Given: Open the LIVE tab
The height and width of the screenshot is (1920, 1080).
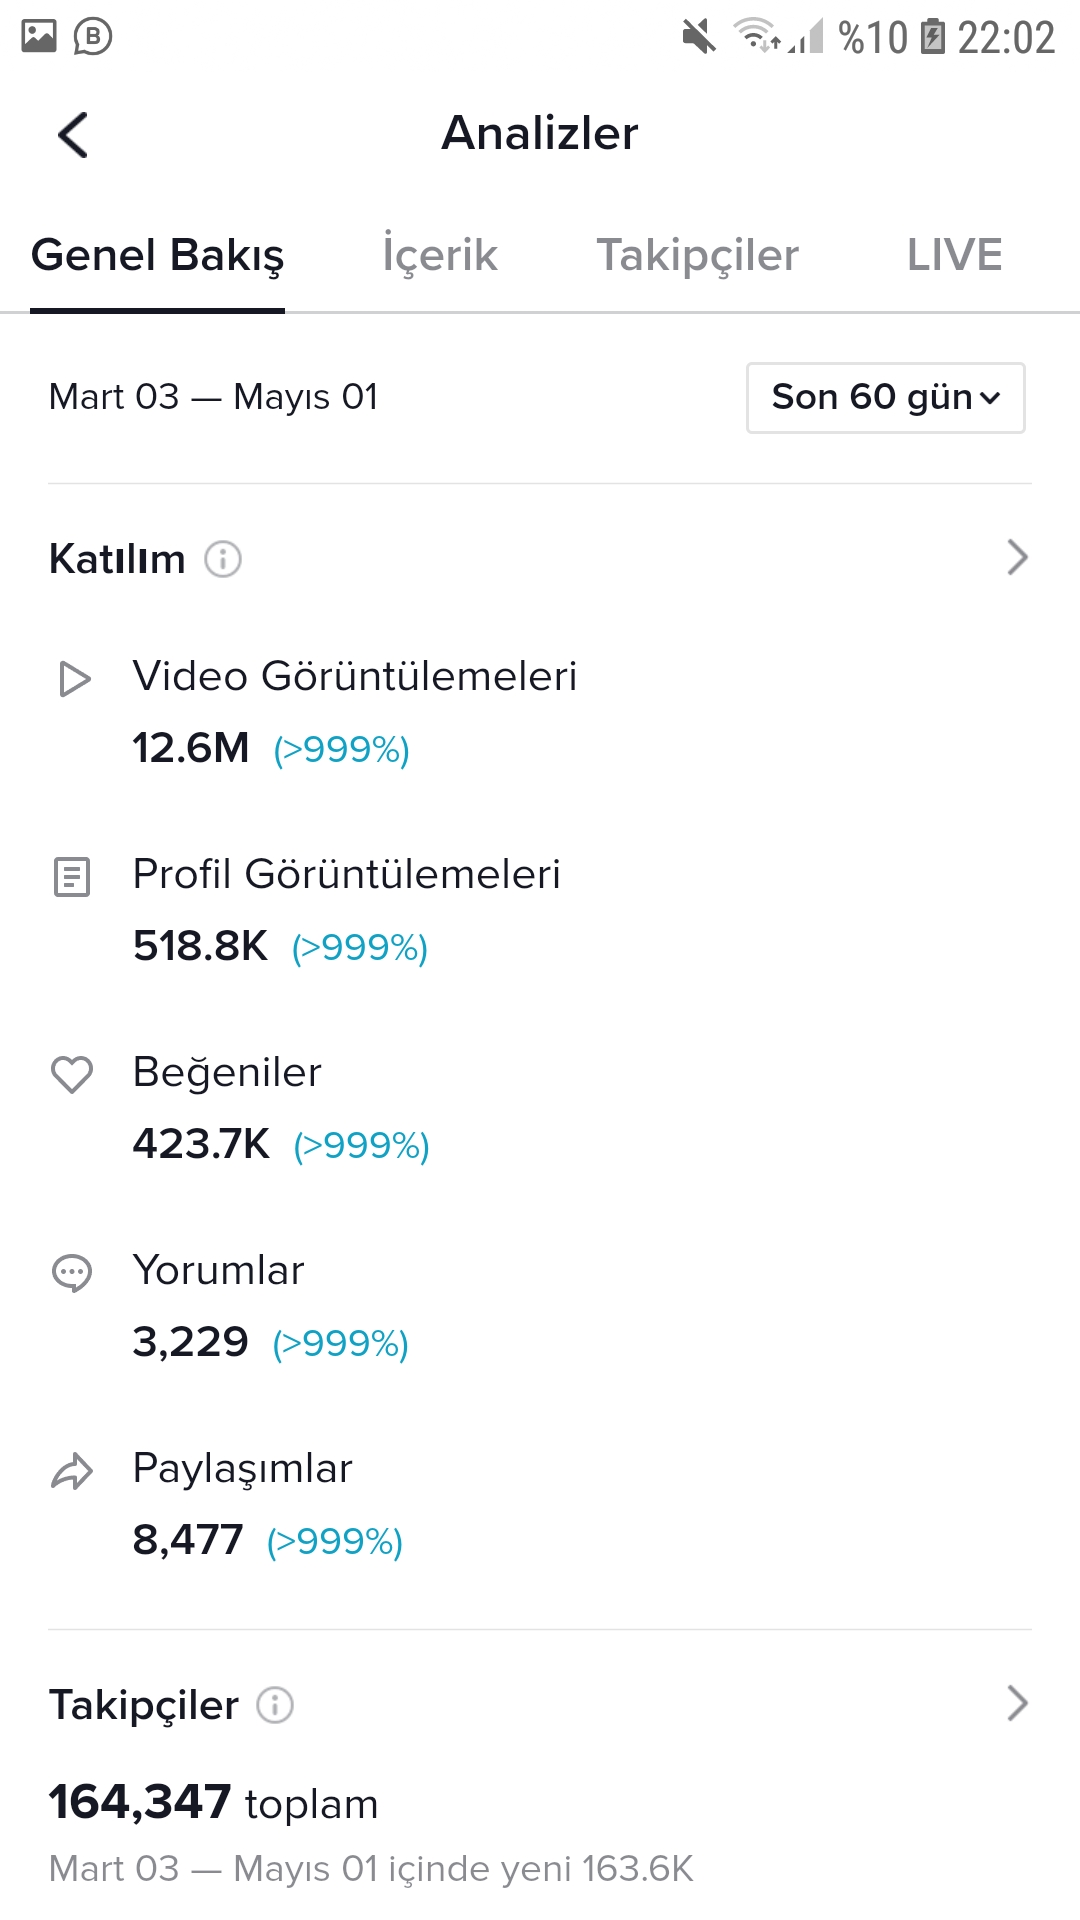Looking at the screenshot, I should pyautogui.click(x=954, y=255).
